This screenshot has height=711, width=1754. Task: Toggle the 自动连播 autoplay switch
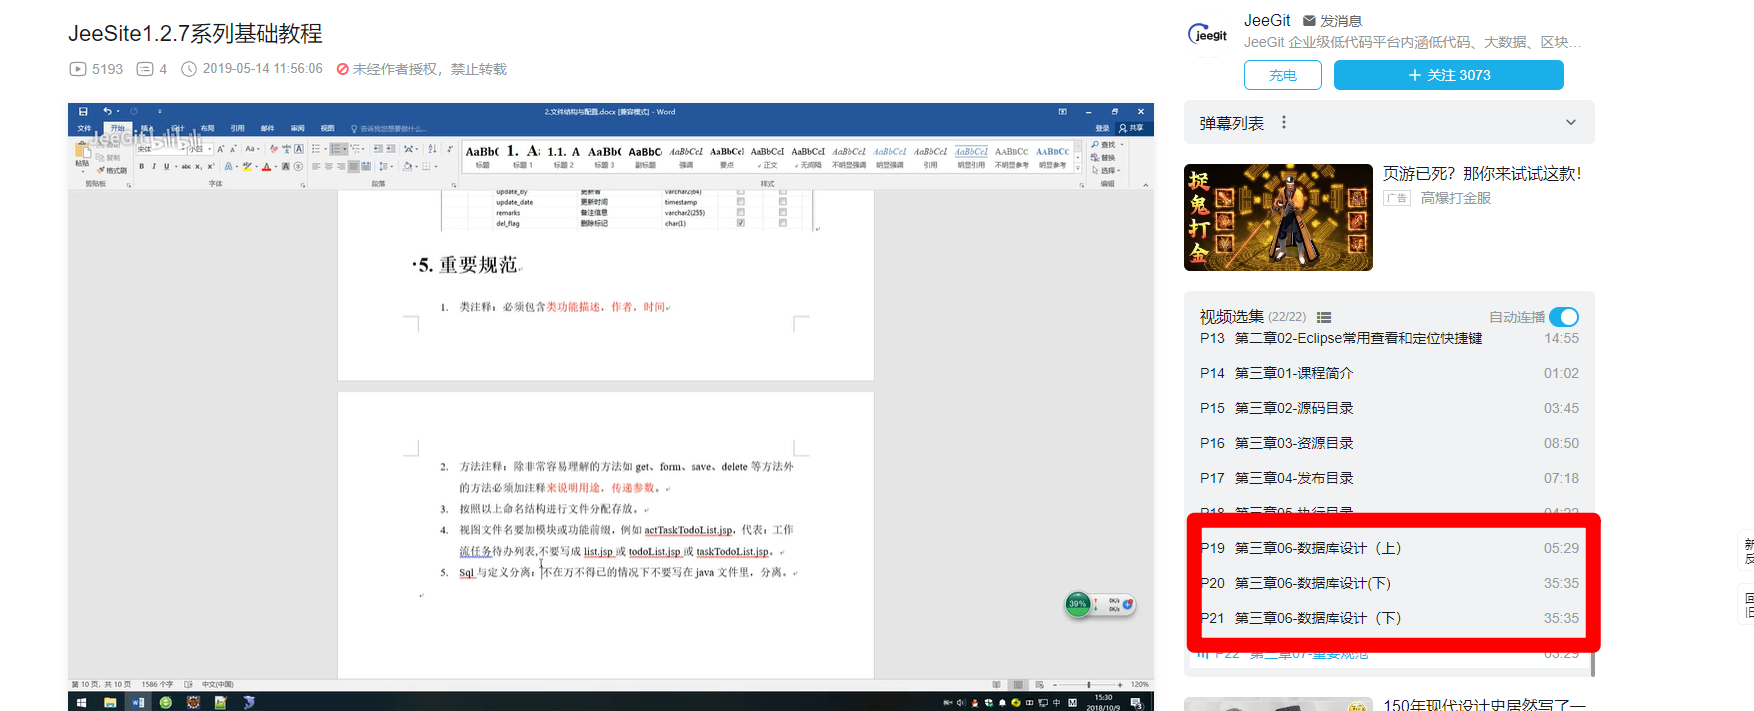click(1564, 317)
